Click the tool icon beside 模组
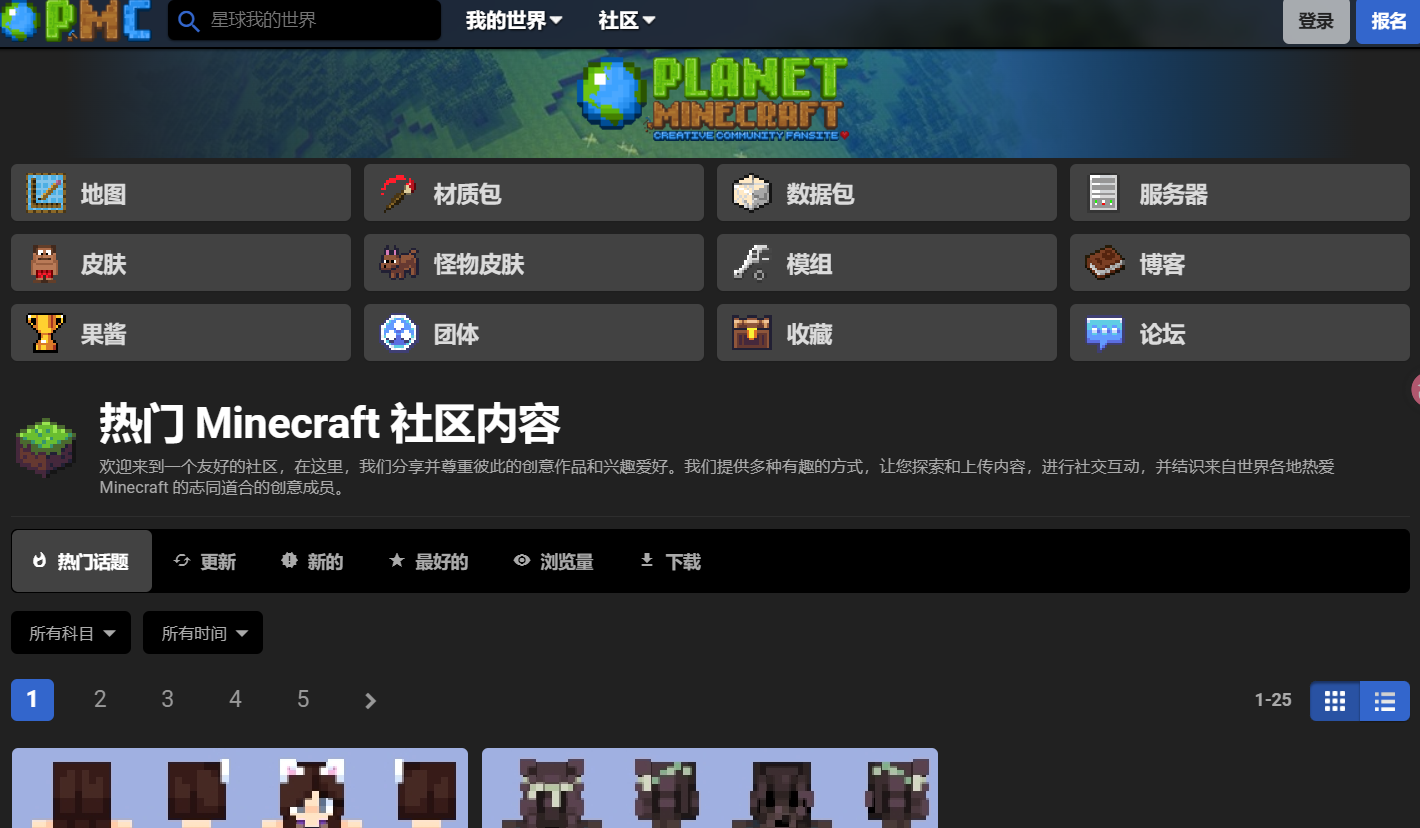The image size is (1420, 828). (751, 263)
